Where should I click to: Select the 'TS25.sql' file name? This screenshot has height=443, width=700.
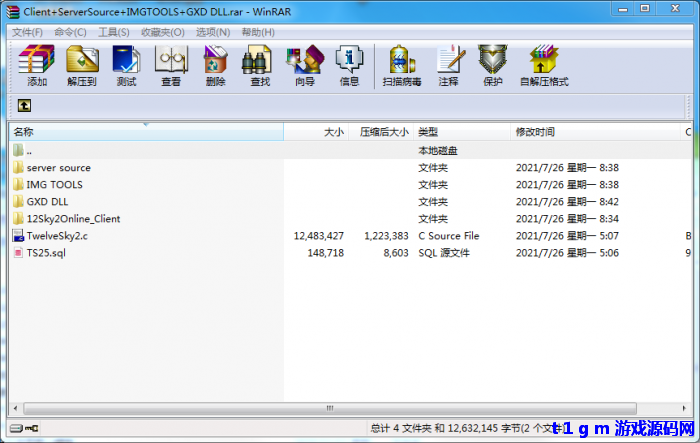46,253
